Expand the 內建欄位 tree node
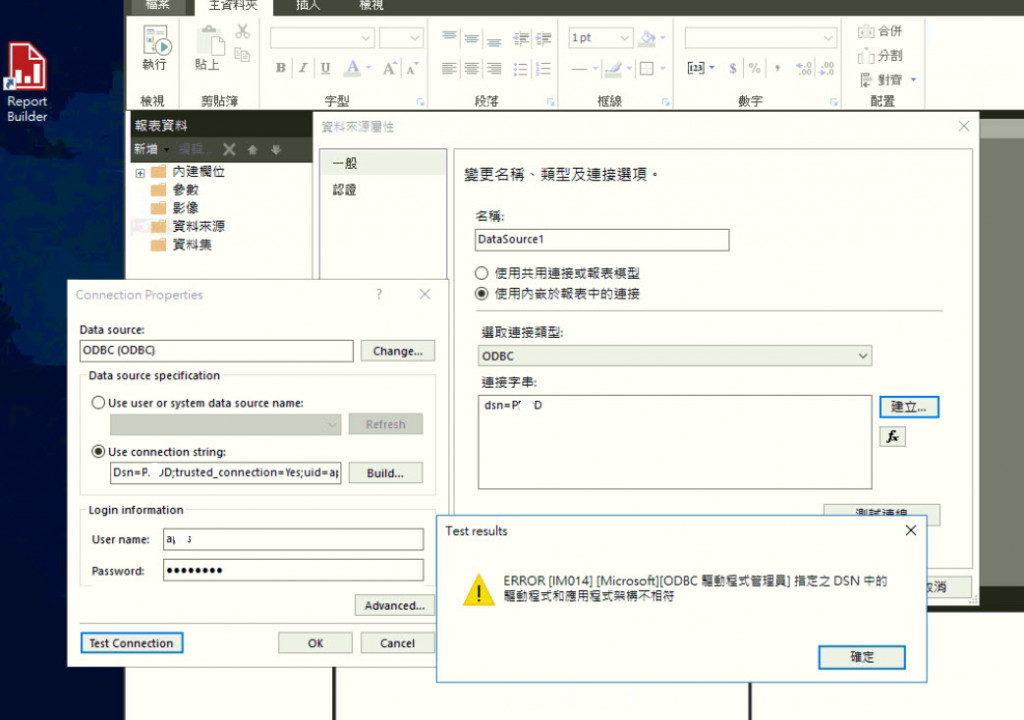 [140, 173]
